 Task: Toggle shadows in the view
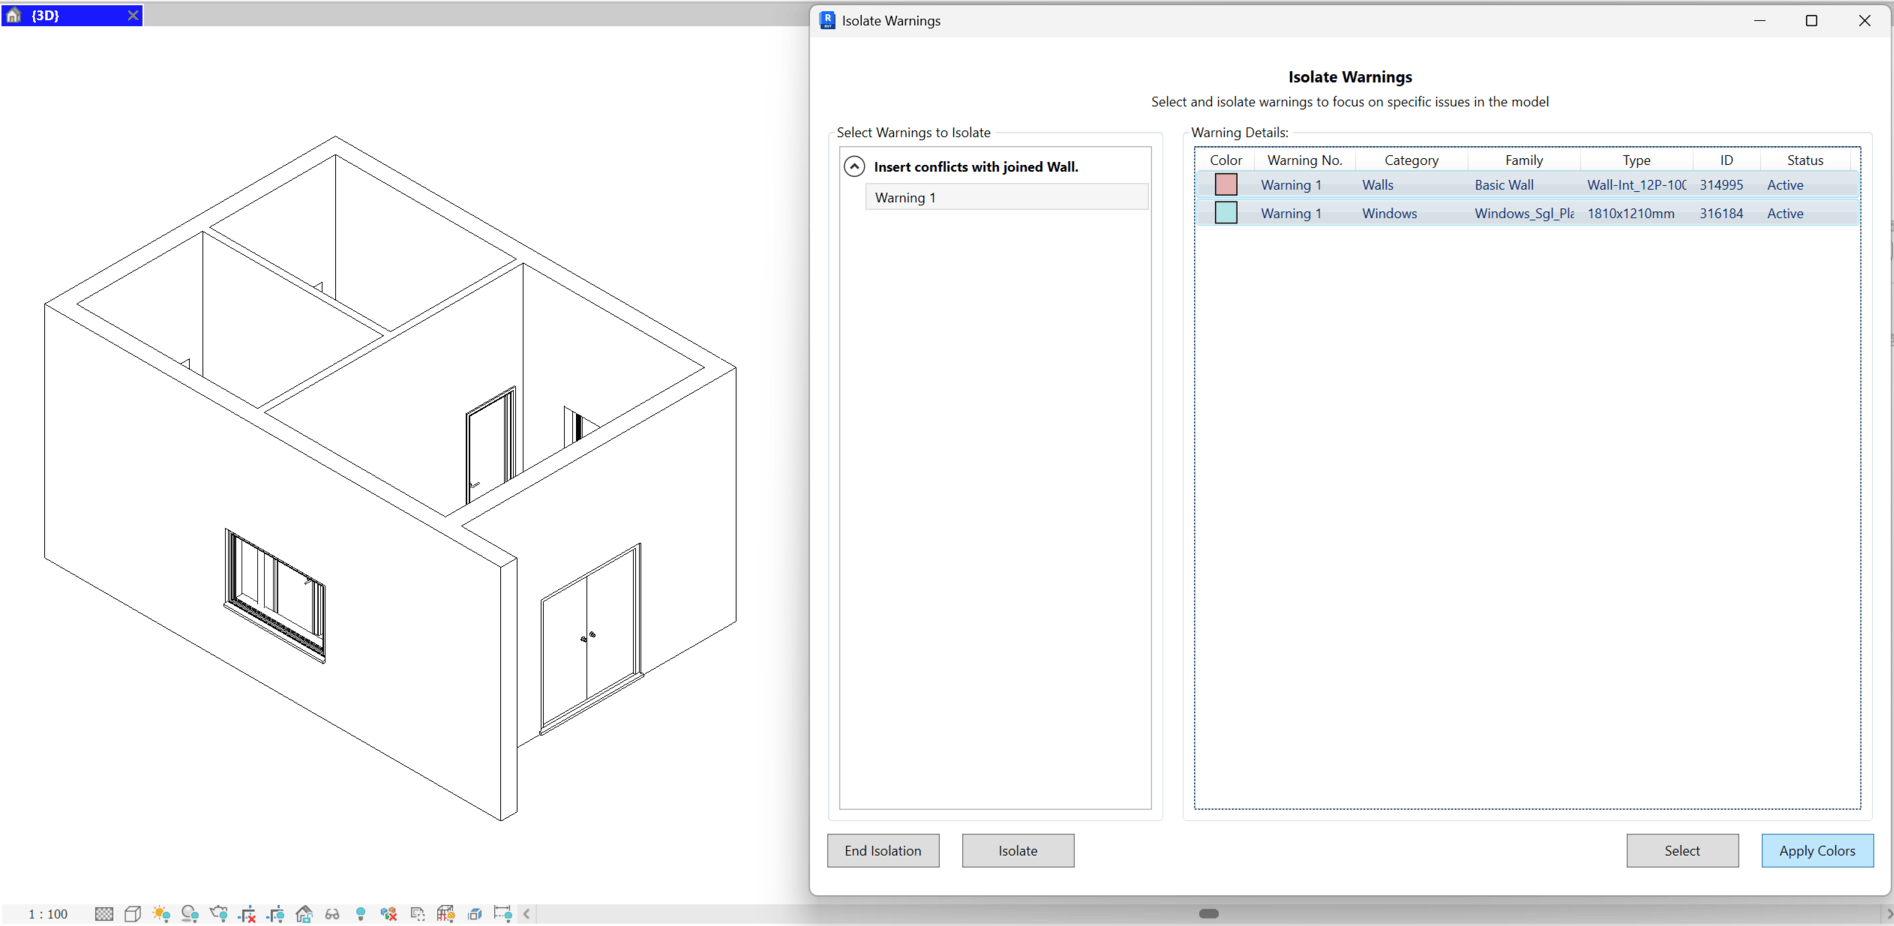click(x=190, y=913)
